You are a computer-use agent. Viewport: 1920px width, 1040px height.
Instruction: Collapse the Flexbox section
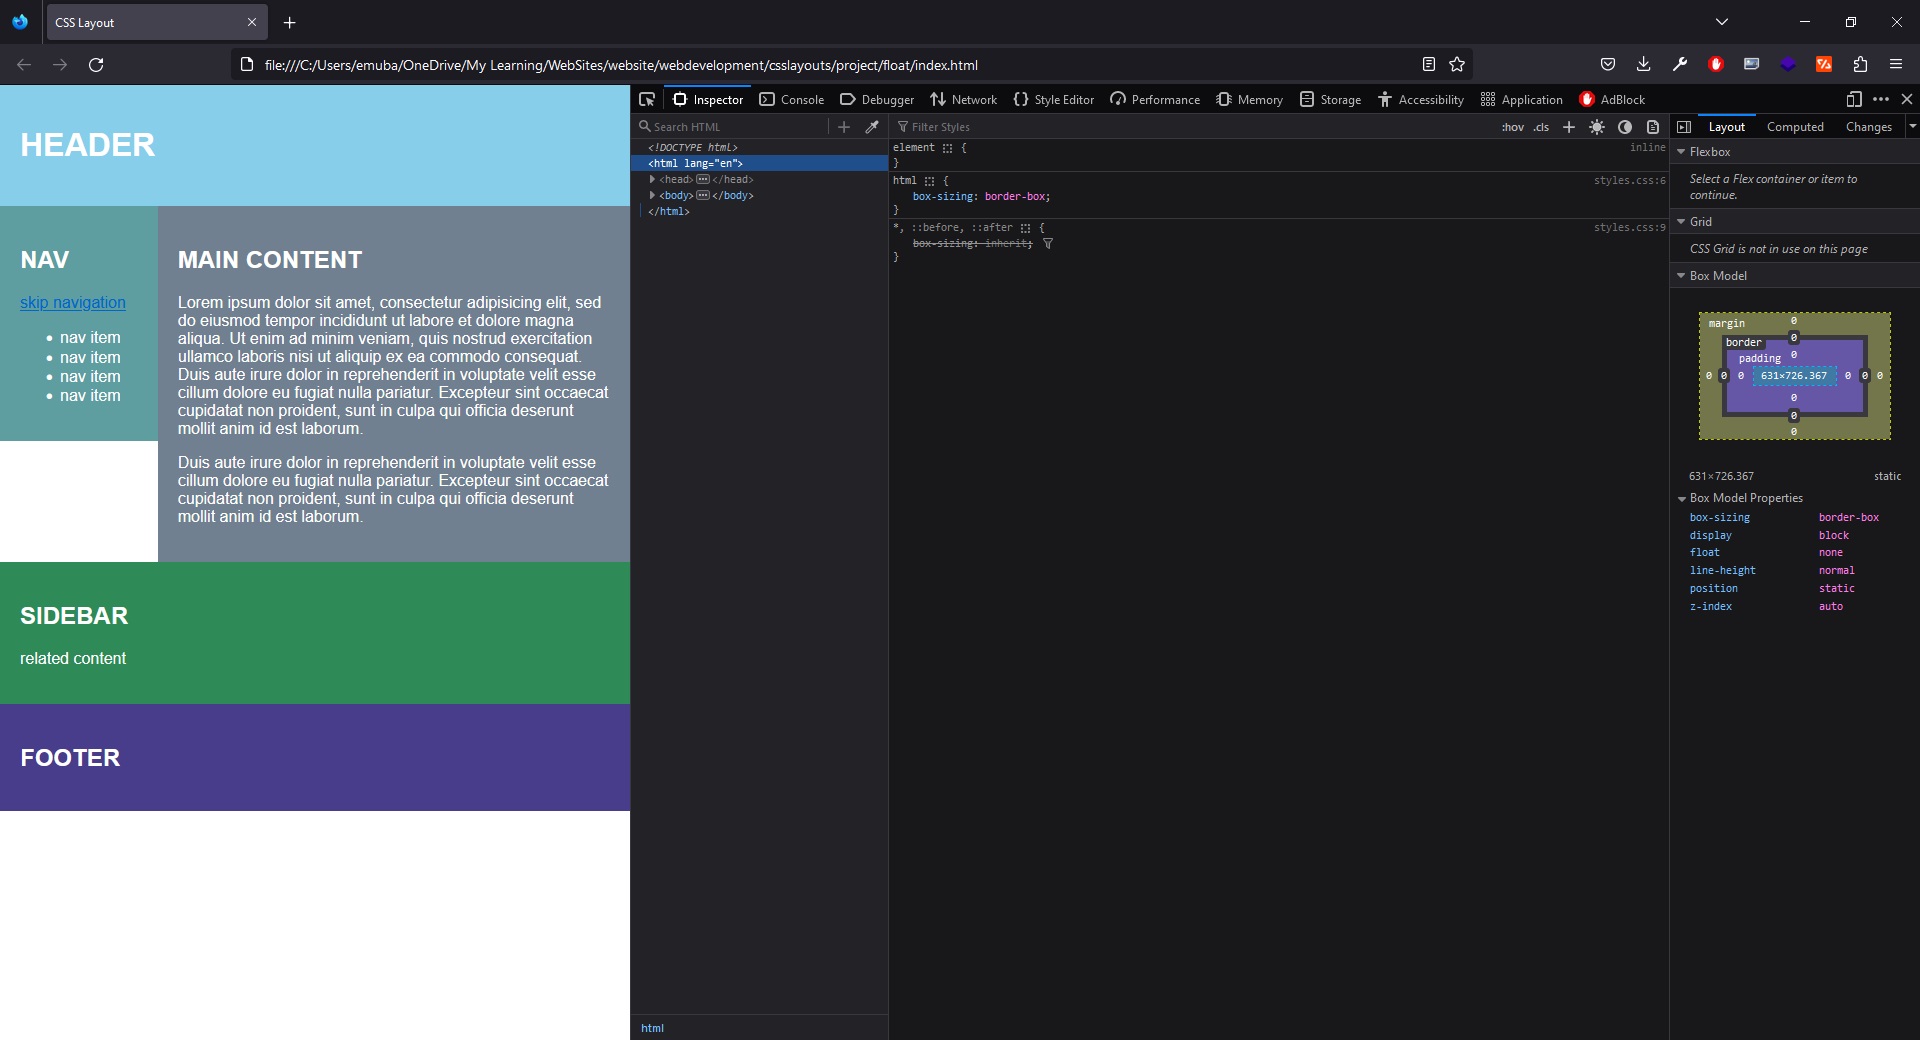1682,152
